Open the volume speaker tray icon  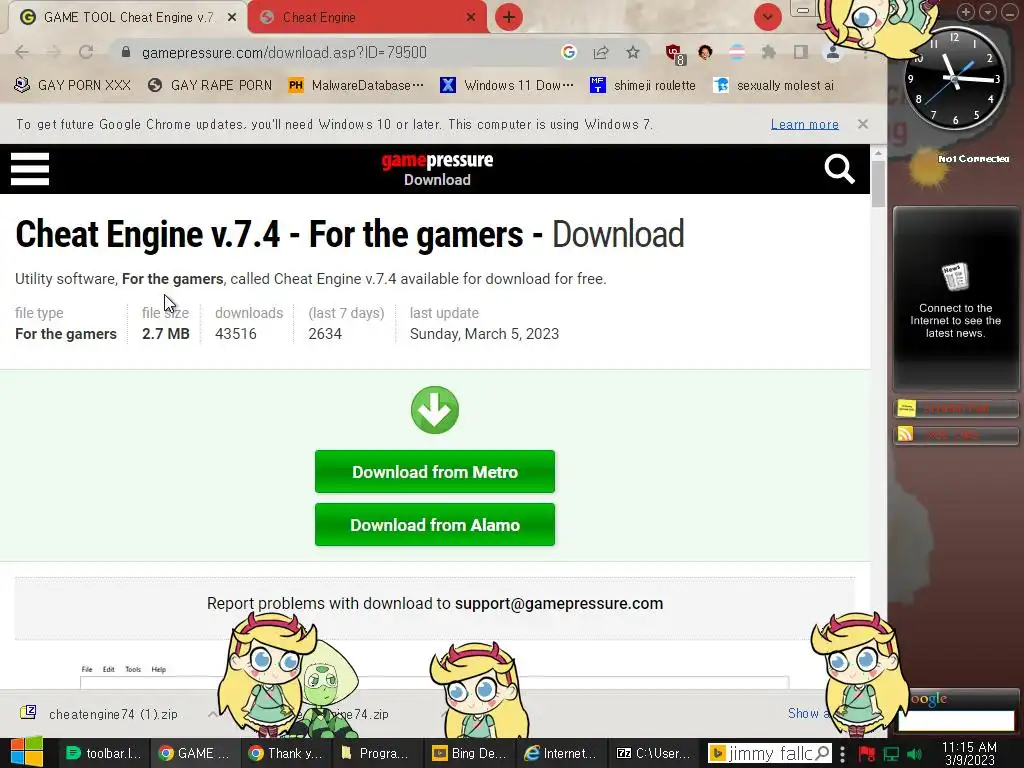tap(914, 754)
